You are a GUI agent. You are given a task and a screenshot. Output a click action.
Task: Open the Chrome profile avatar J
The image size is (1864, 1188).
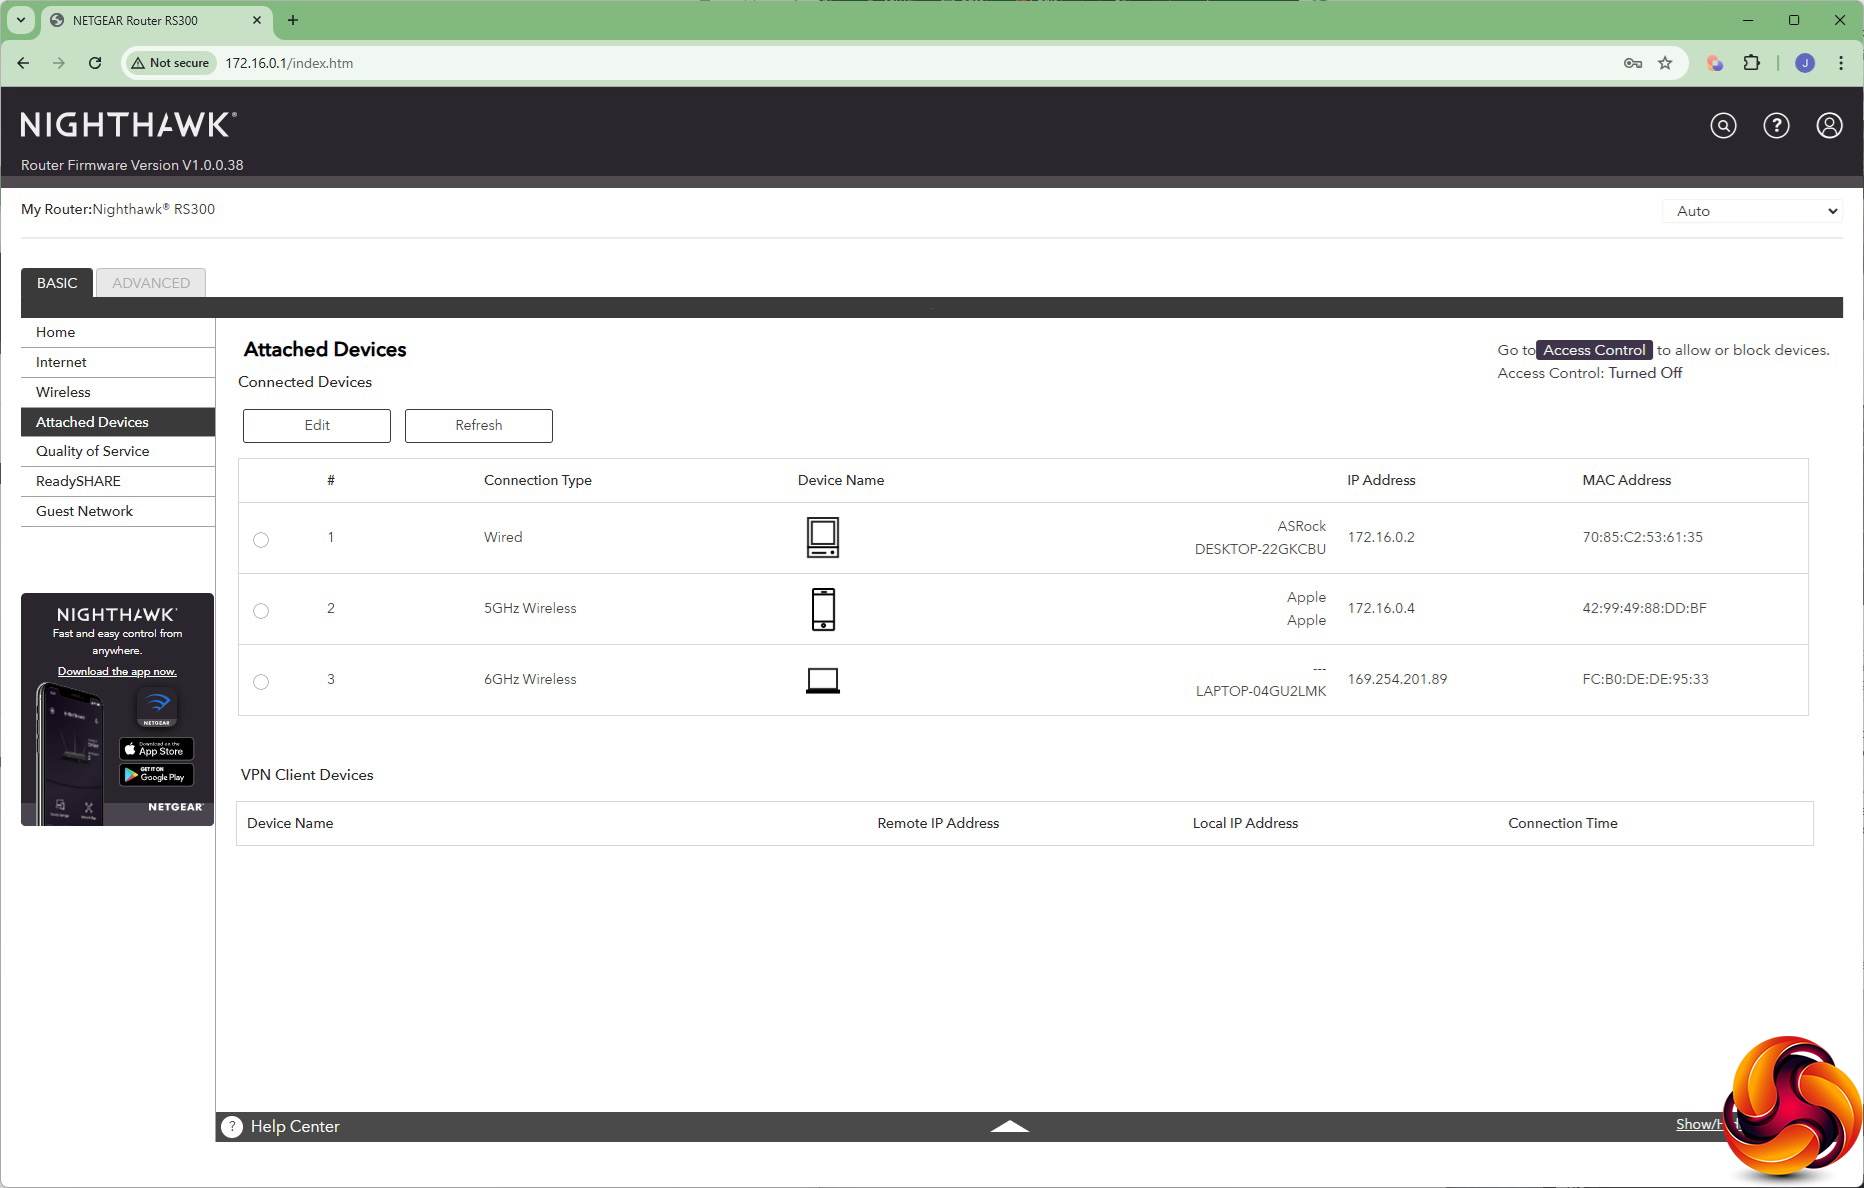1805,63
